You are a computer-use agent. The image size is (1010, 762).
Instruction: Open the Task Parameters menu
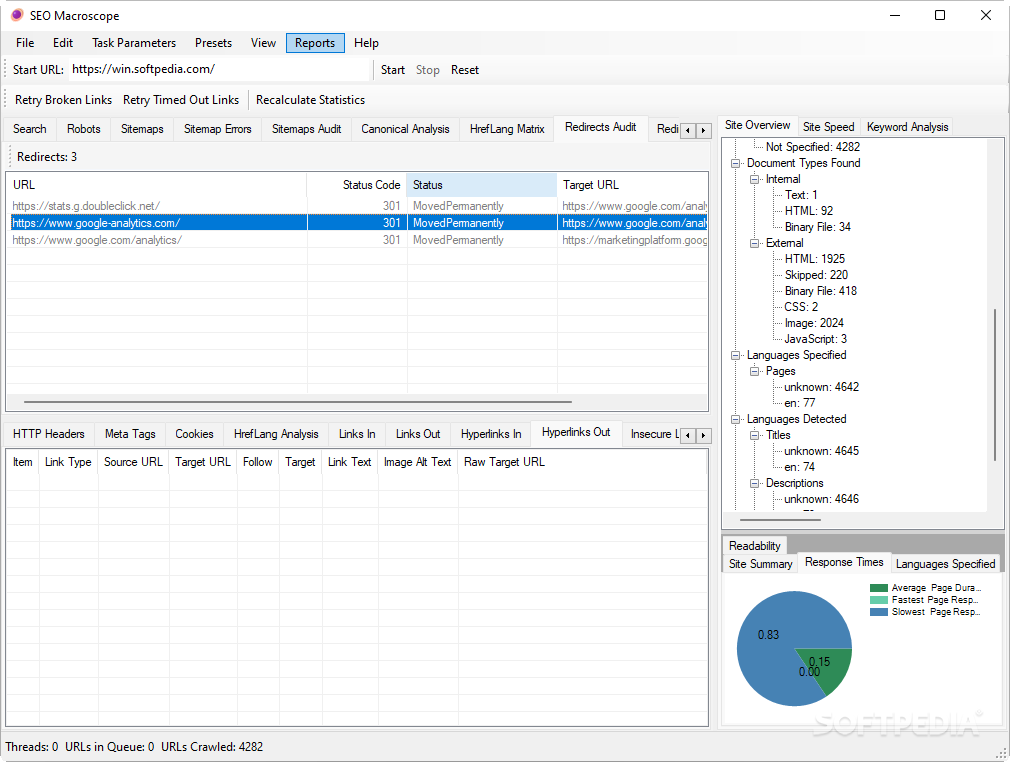(134, 43)
